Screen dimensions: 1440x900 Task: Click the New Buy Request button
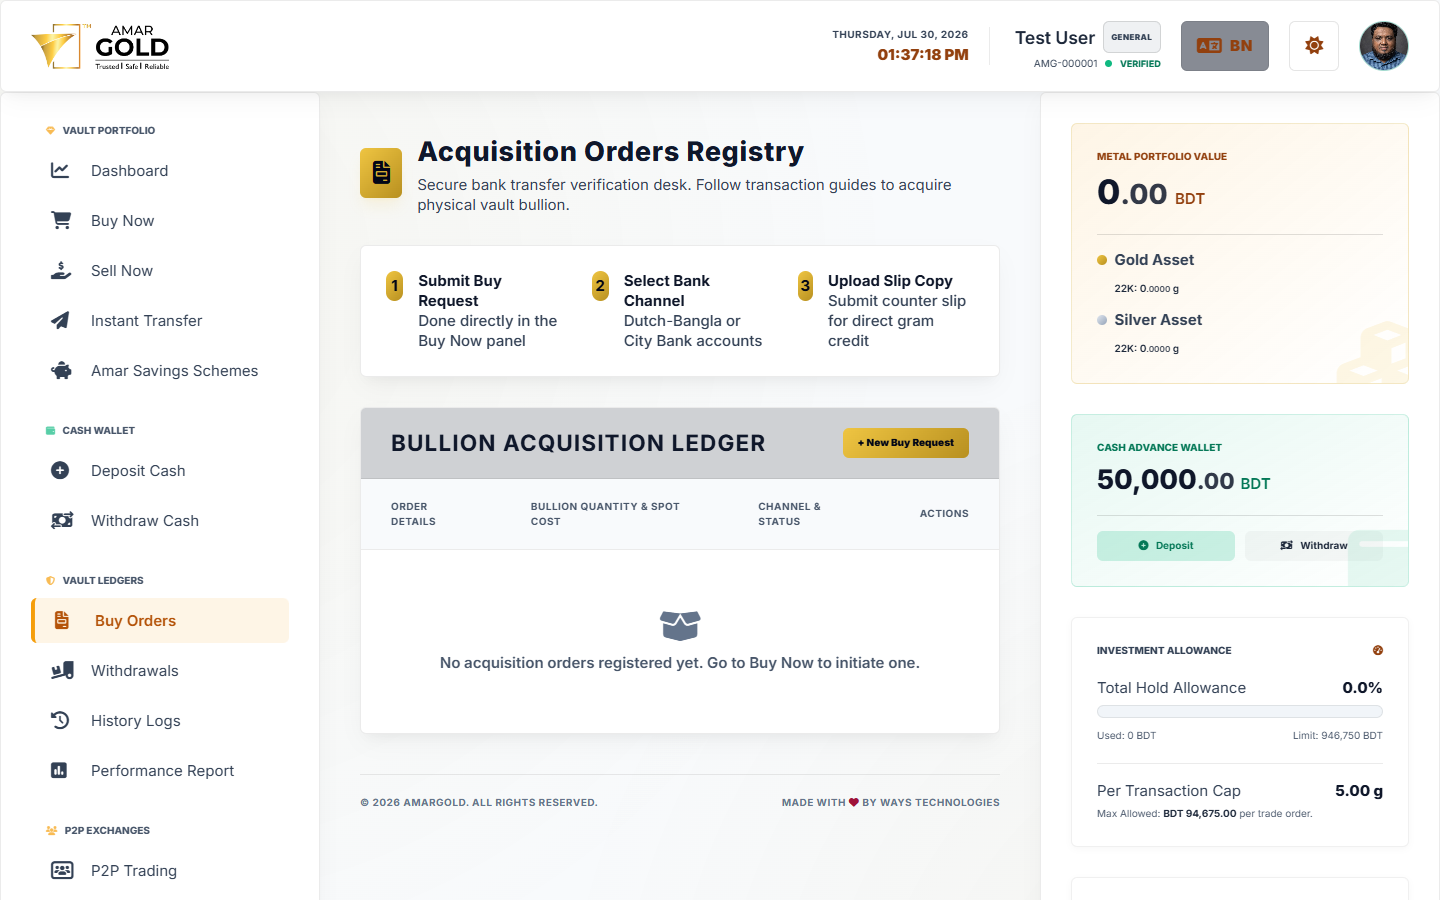coord(906,443)
